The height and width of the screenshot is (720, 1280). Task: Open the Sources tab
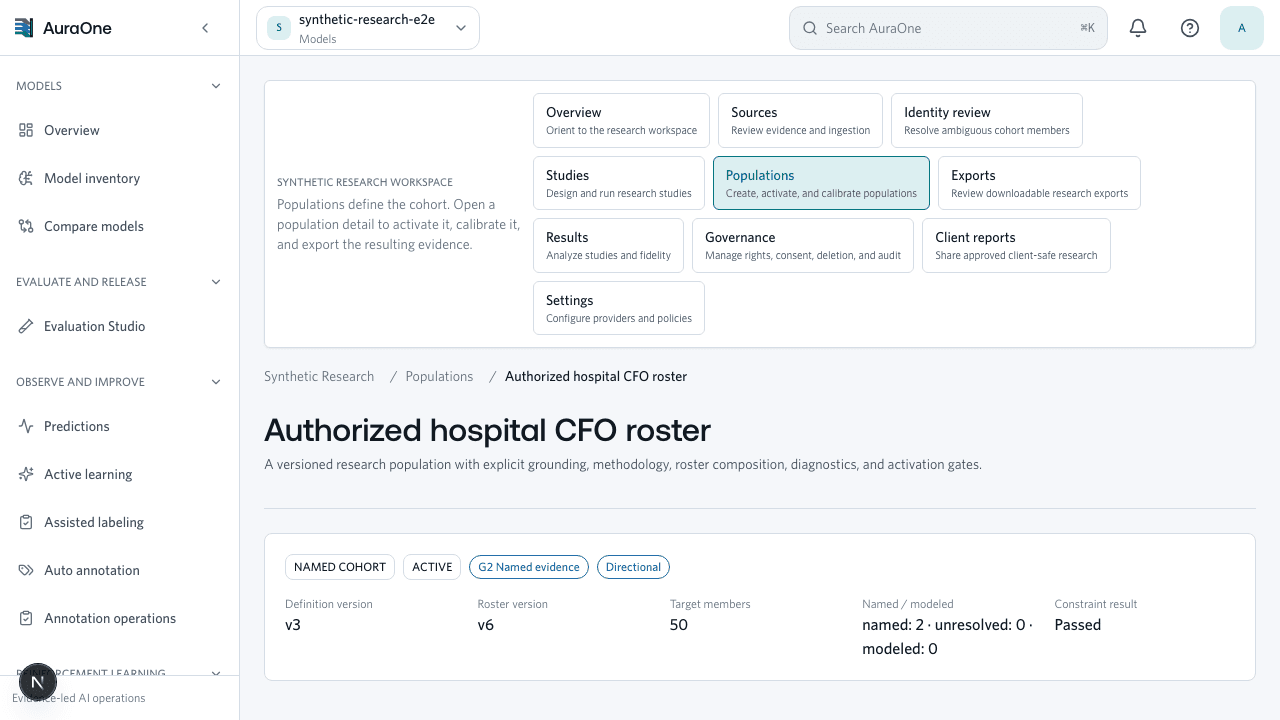pos(800,120)
